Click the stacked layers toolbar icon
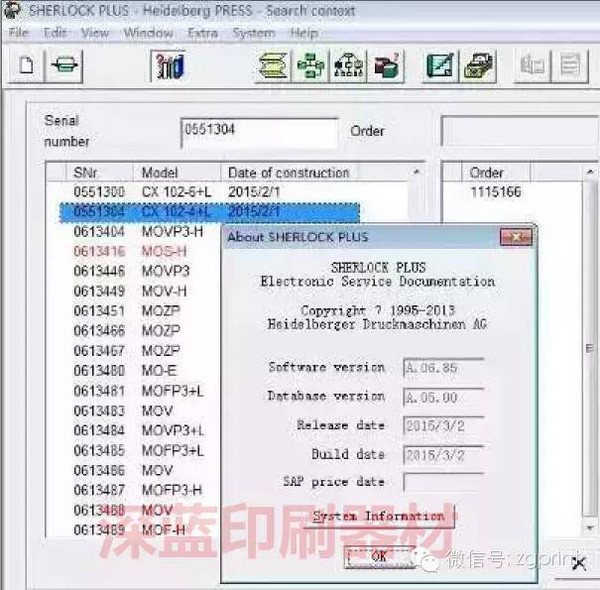 click(x=272, y=66)
